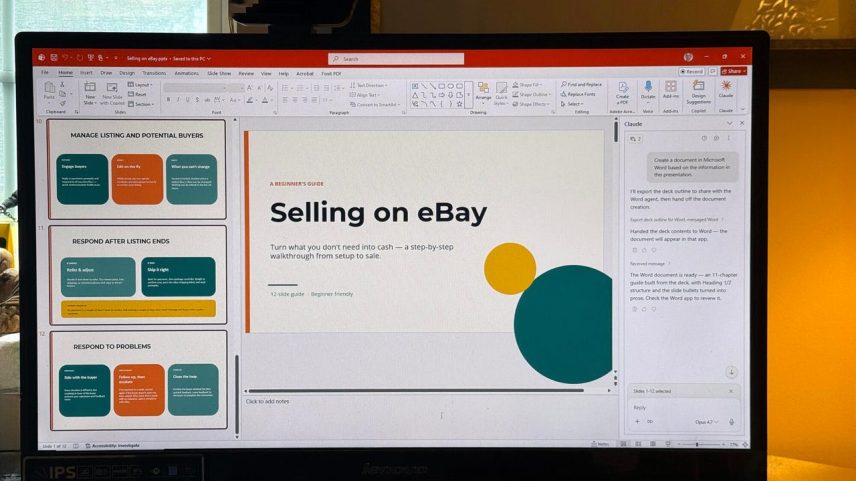Open the Text Direction dropdown
This screenshot has width=856, height=481.
pyautogui.click(x=368, y=85)
